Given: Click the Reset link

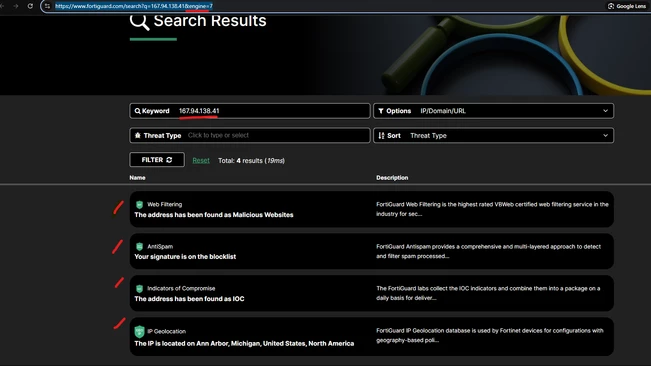Looking at the screenshot, I should [x=201, y=160].
